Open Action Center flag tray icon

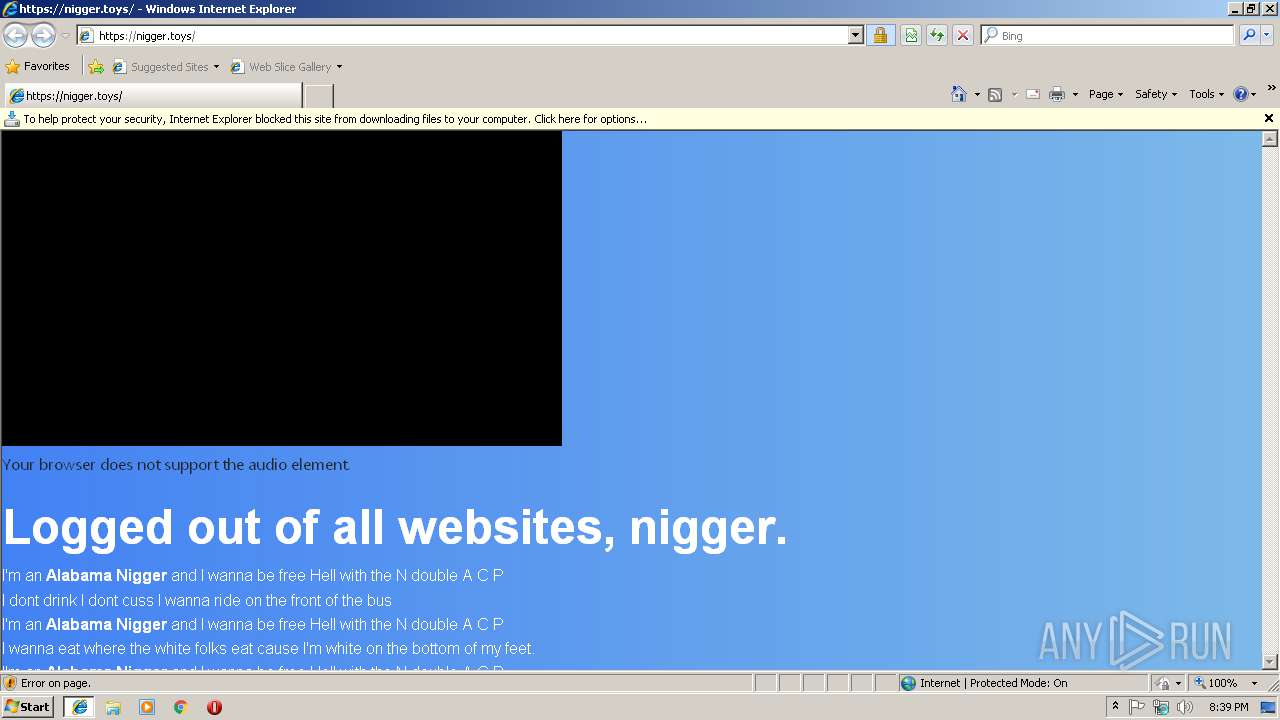point(1137,707)
